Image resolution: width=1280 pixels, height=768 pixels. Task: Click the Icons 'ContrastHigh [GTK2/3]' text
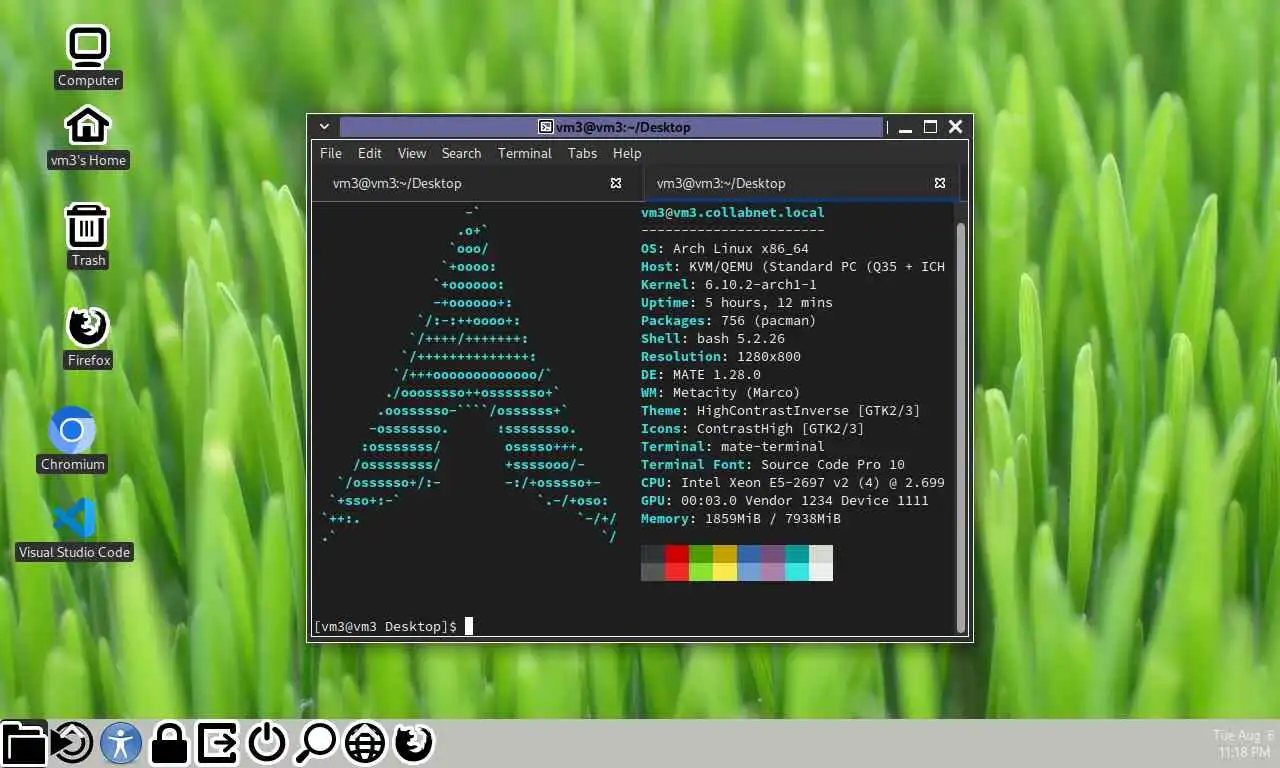[x=781, y=428]
